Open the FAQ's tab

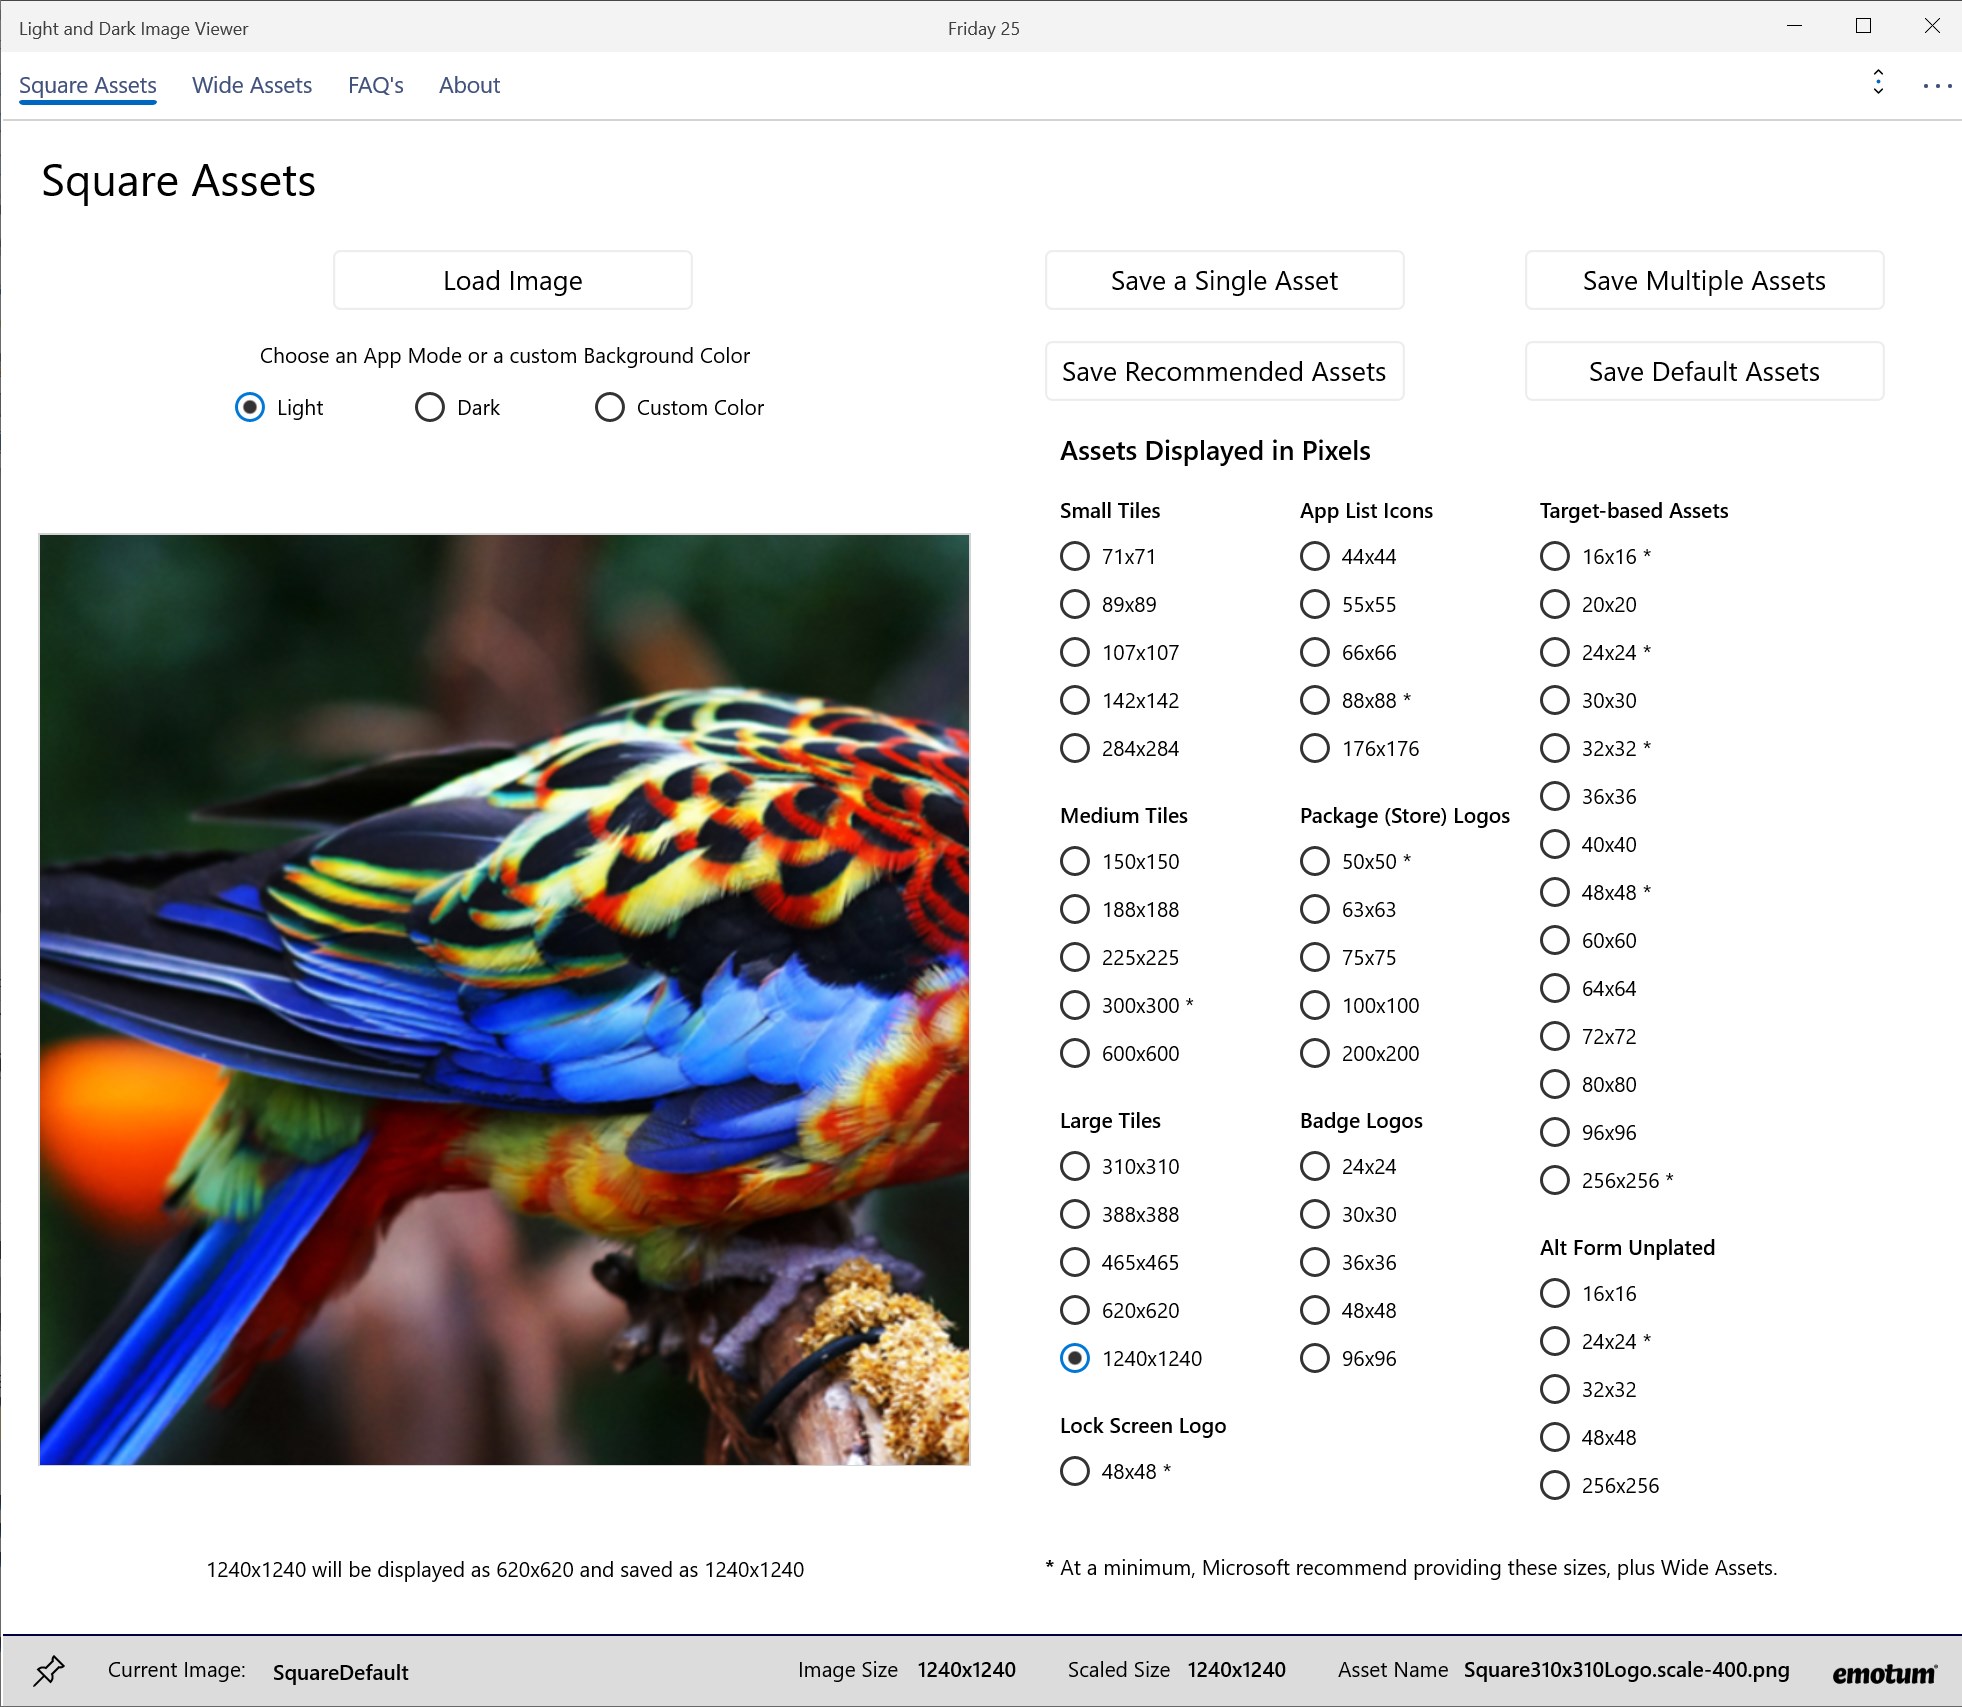(x=375, y=86)
